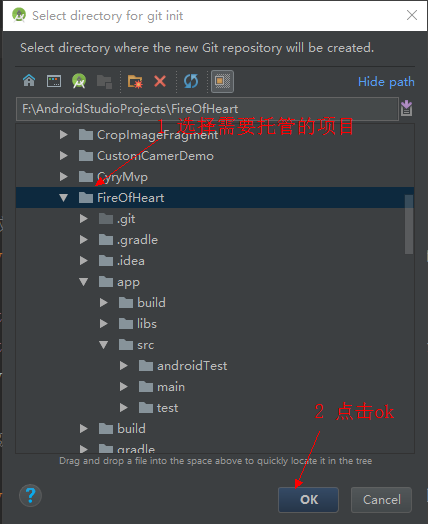Viewport: 428px width, 524px height.
Task: Select the FireOfHeart directory row
Action: (215, 198)
